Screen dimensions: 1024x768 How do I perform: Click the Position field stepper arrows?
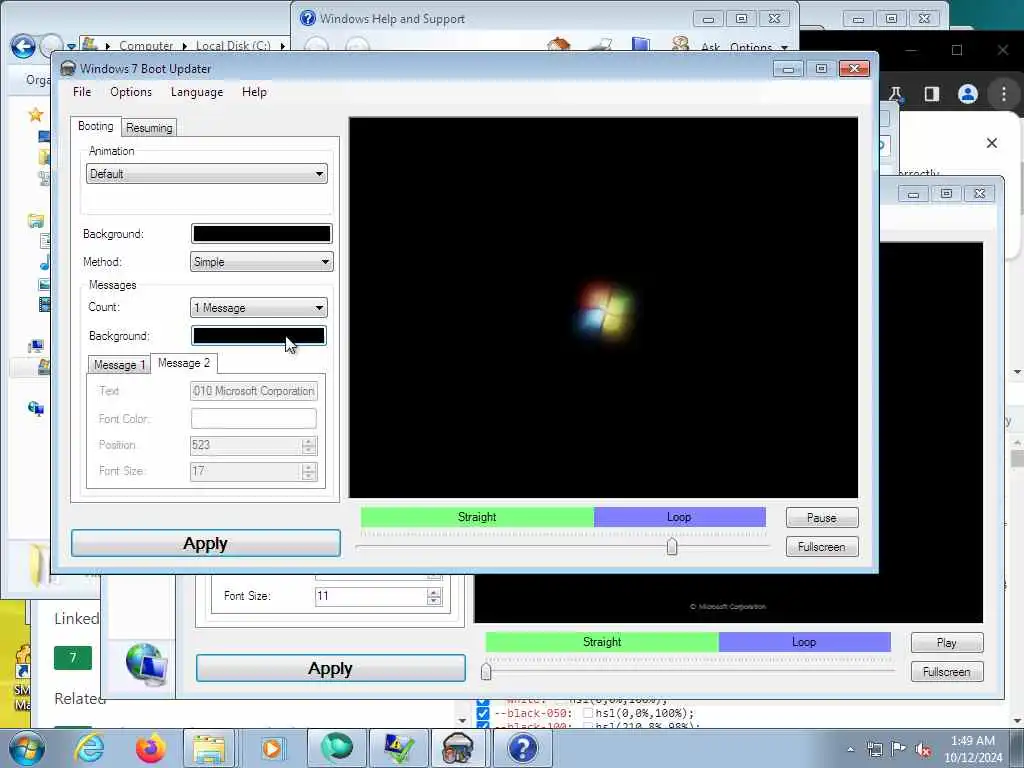pos(309,445)
